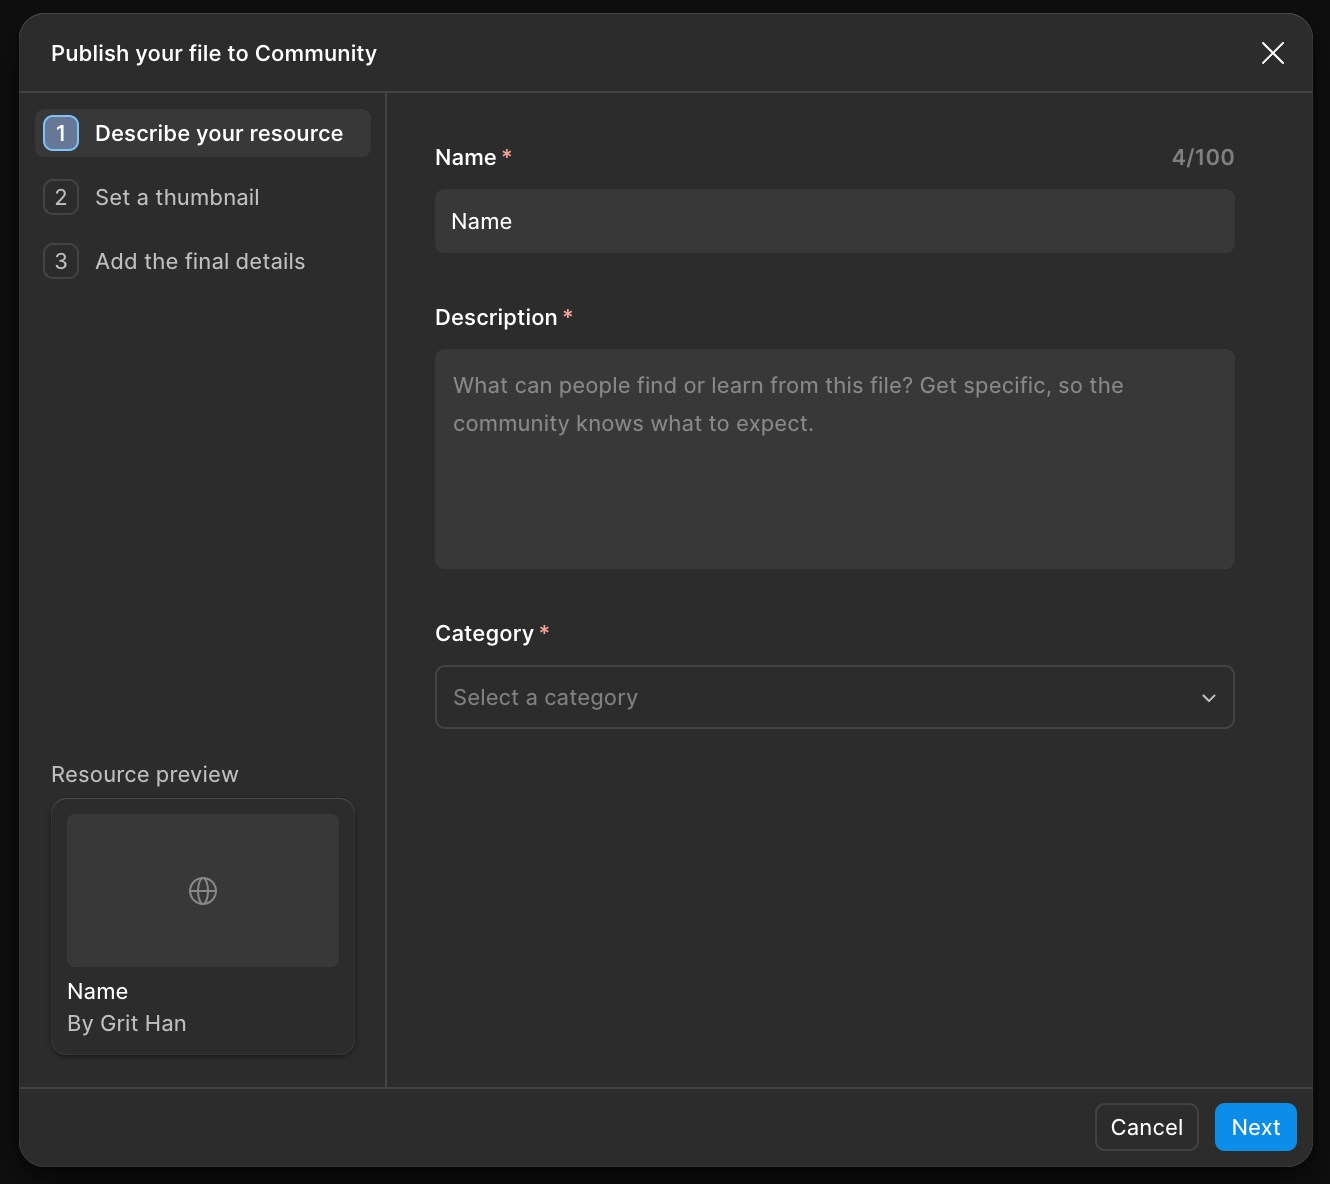
Task: Click the globe icon in resource preview
Action: [x=203, y=890]
